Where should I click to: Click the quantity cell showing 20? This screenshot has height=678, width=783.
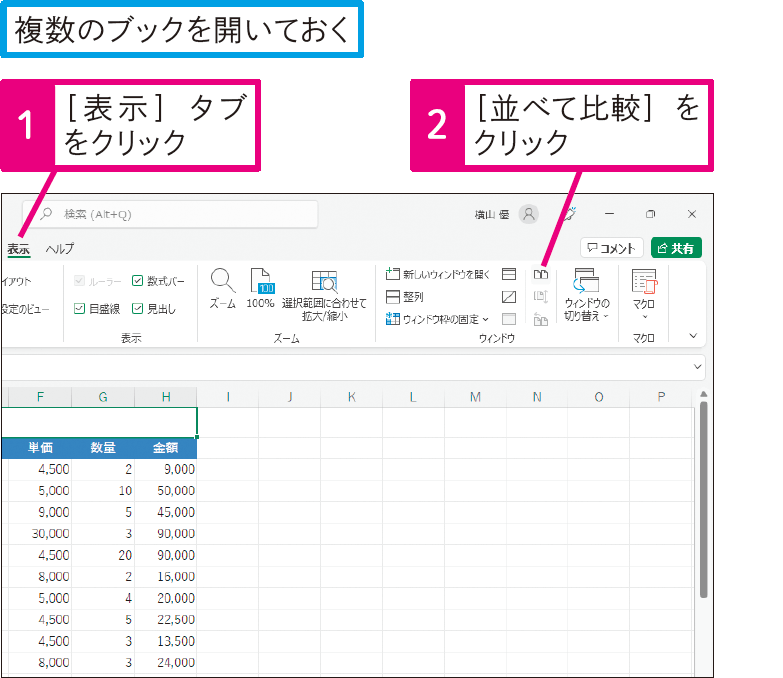103,555
